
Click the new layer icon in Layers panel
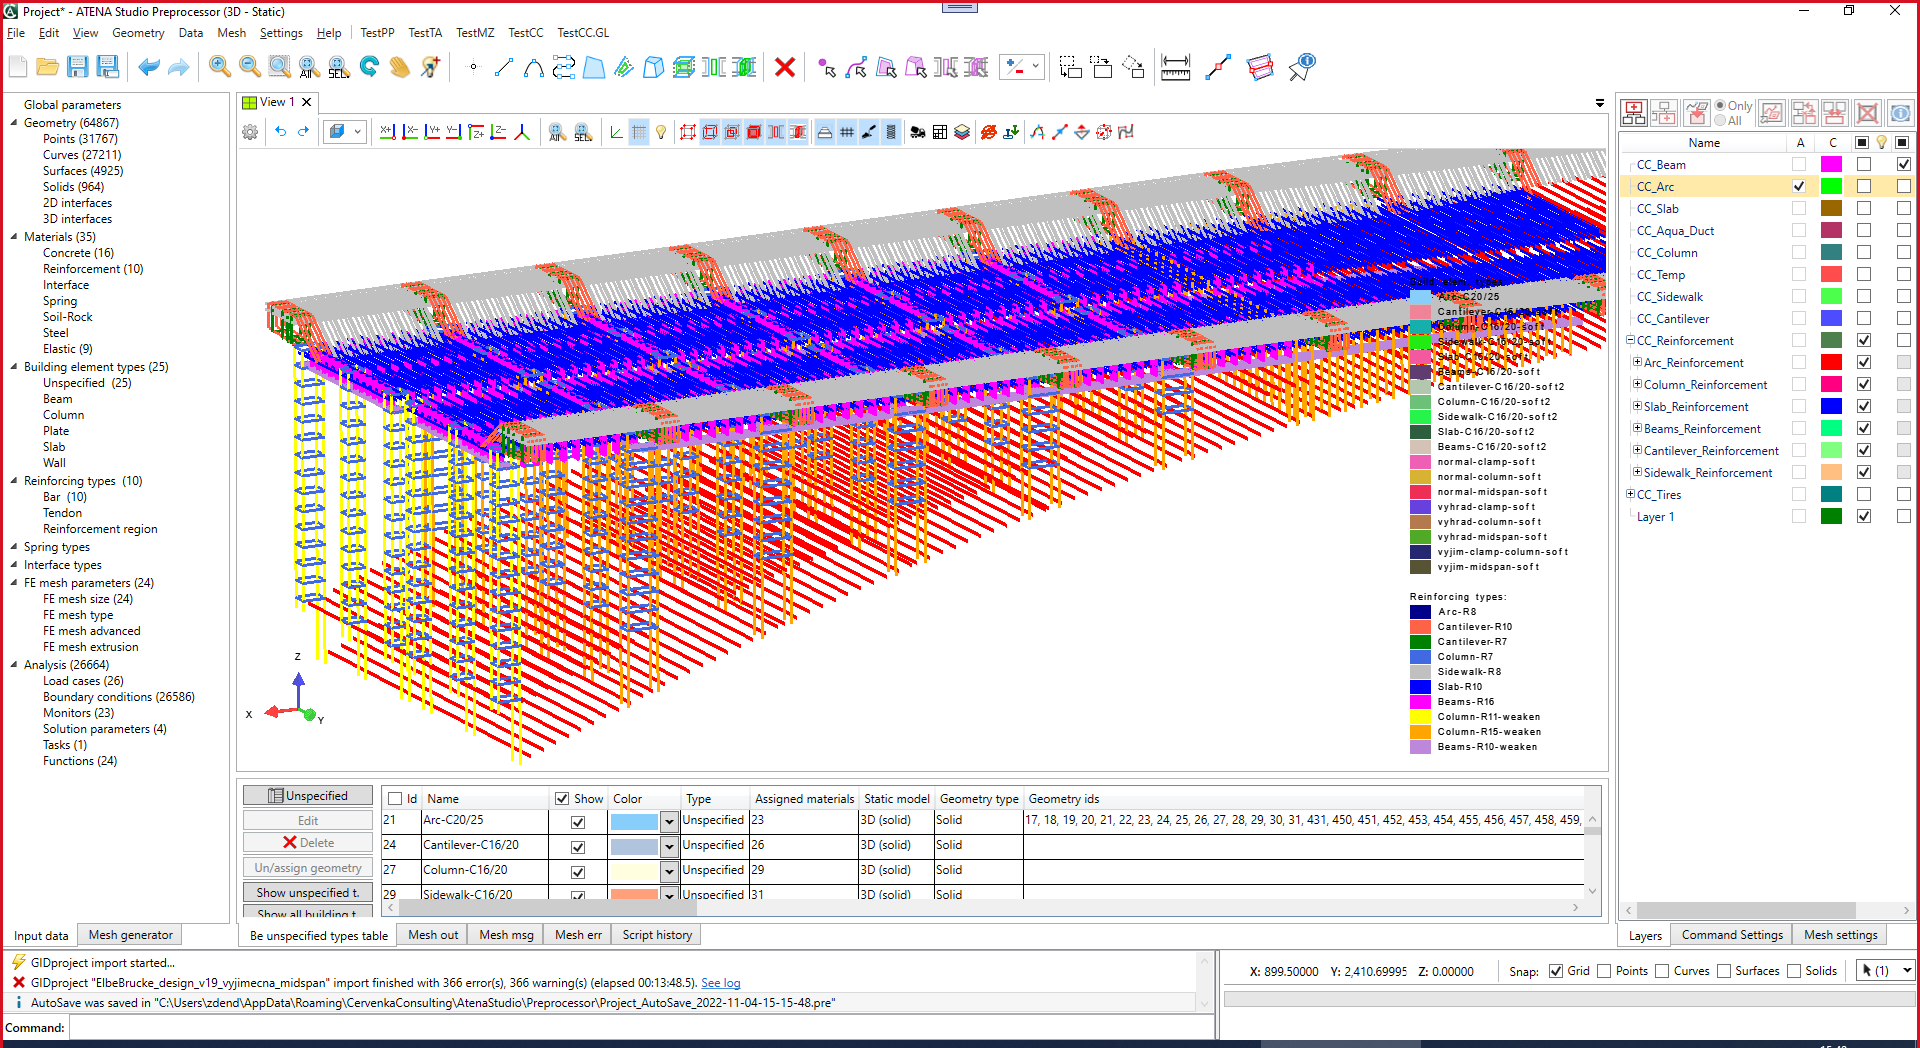click(1633, 113)
